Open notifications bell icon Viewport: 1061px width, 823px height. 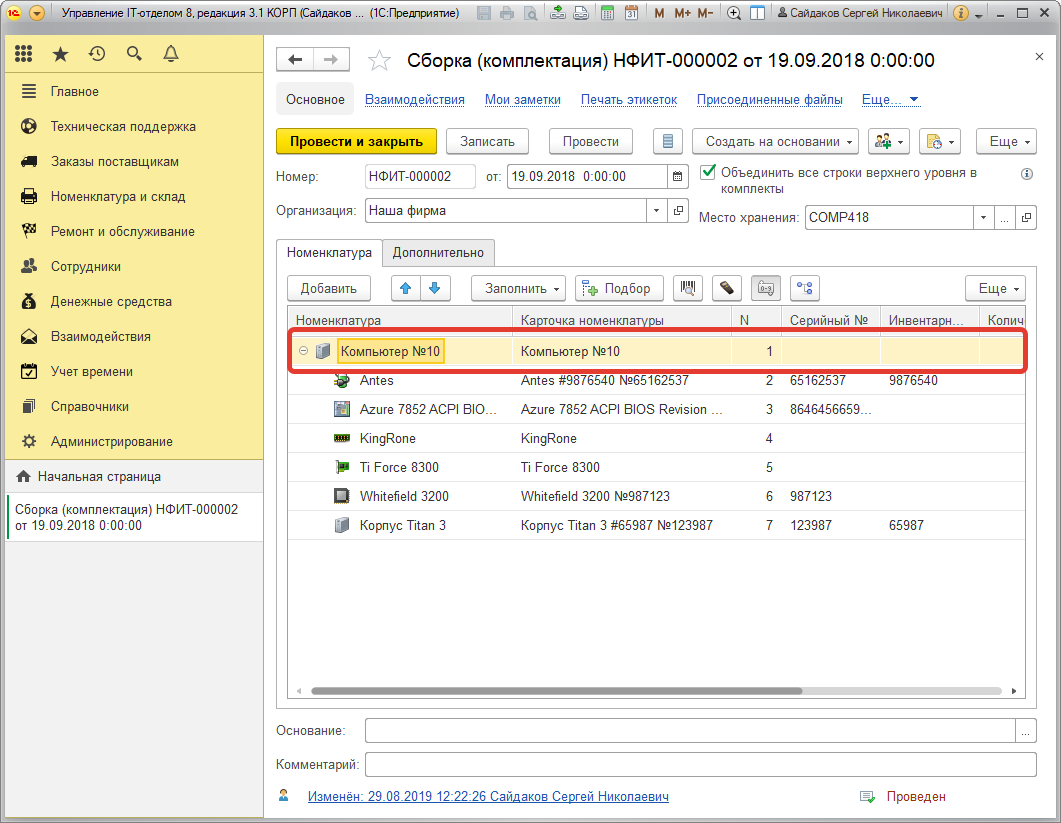(171, 54)
